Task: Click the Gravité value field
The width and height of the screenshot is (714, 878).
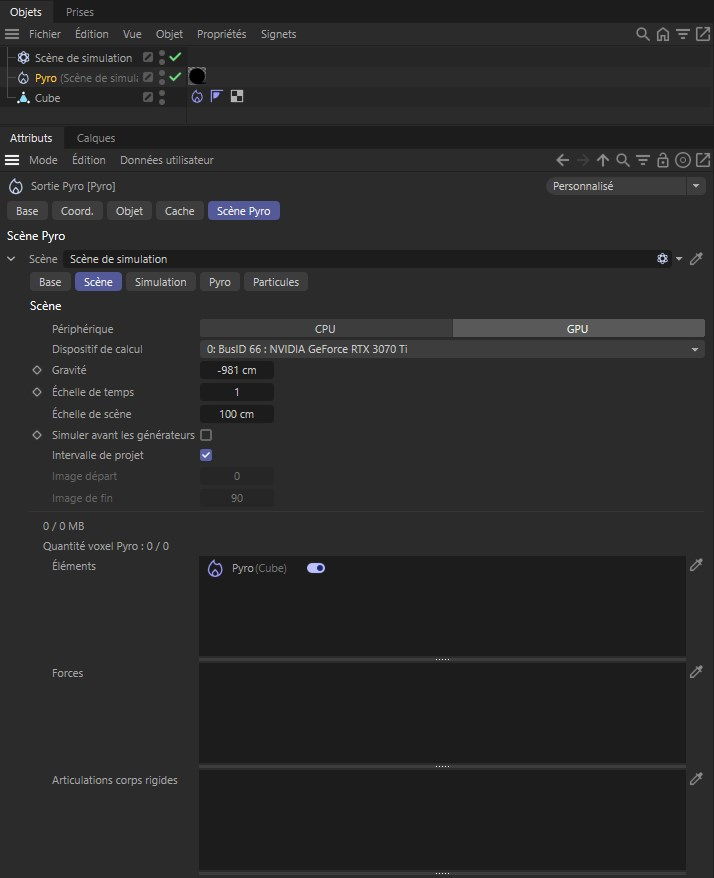Action: tap(237, 371)
